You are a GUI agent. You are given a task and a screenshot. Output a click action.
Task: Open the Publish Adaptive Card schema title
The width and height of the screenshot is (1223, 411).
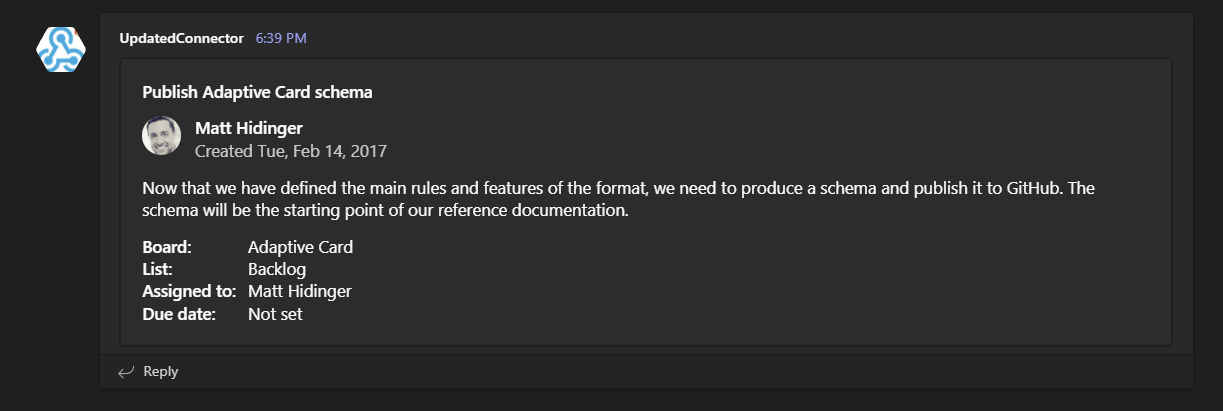point(257,93)
